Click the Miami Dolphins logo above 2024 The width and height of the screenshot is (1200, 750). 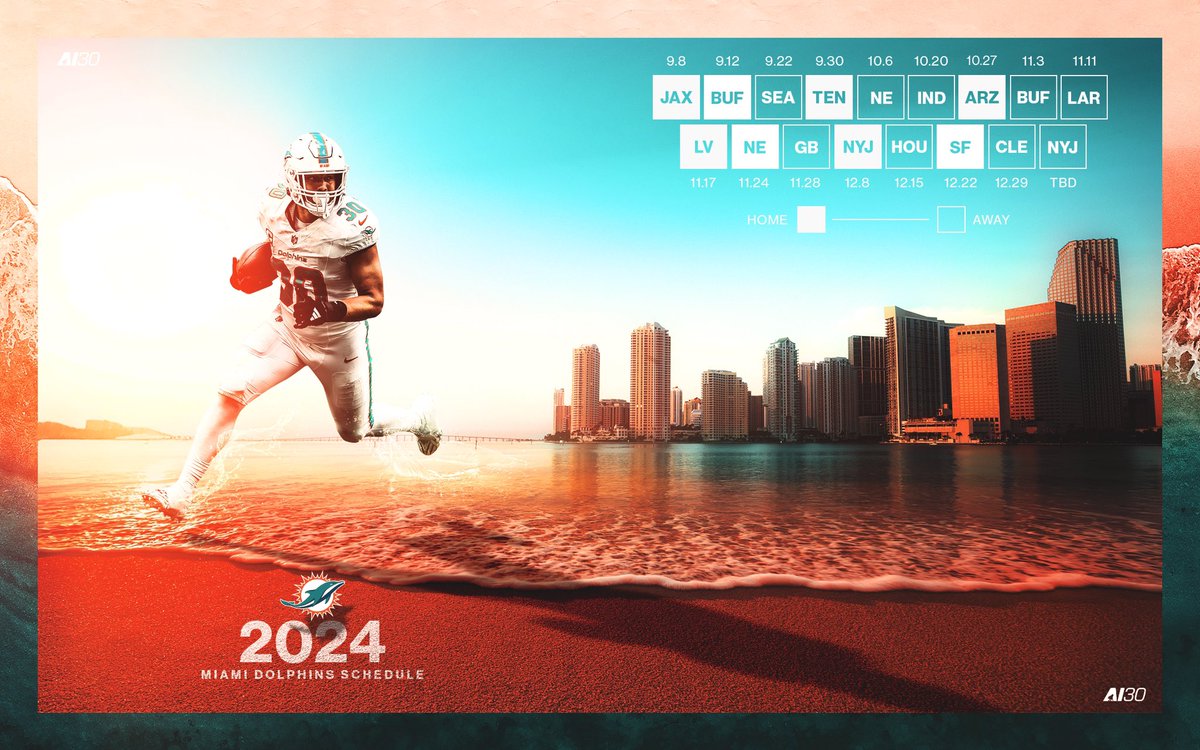tap(312, 595)
